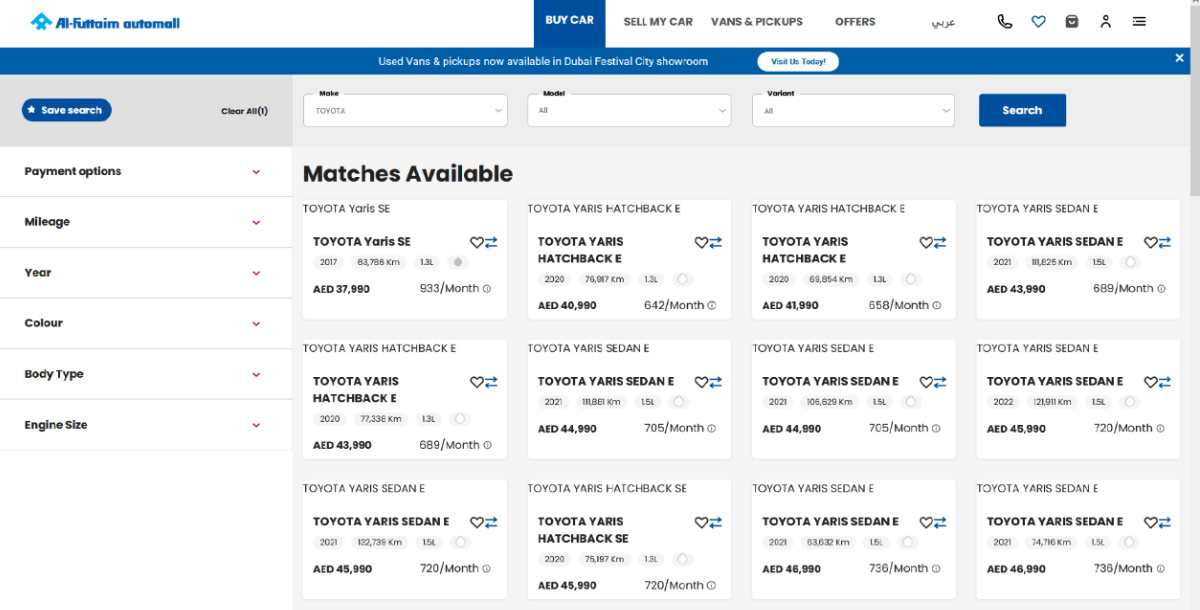Viewport: 1200px width, 610px height.
Task: Open the hamburger menu icon
Action: (1139, 21)
